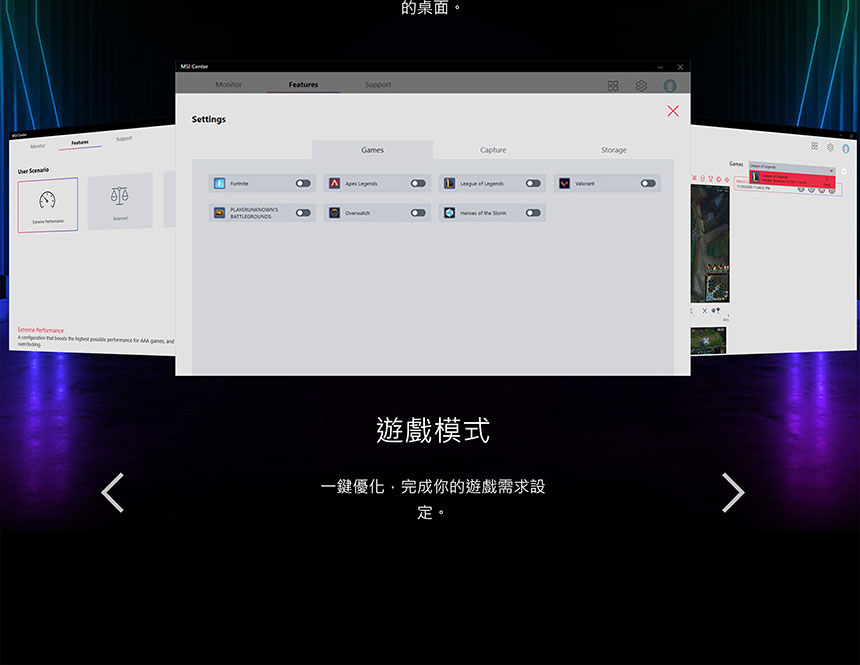The width and height of the screenshot is (860, 665).
Task: Click the Overwatch game icon
Action: coord(335,213)
